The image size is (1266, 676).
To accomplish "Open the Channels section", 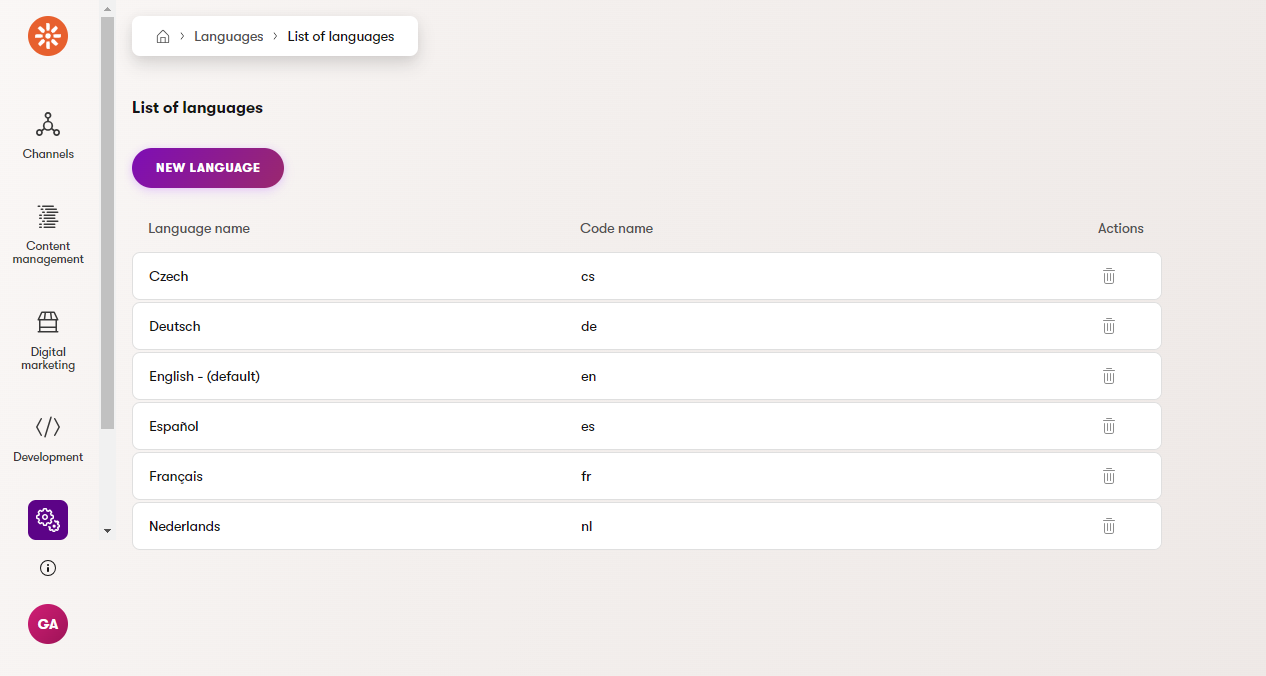I will point(48,136).
